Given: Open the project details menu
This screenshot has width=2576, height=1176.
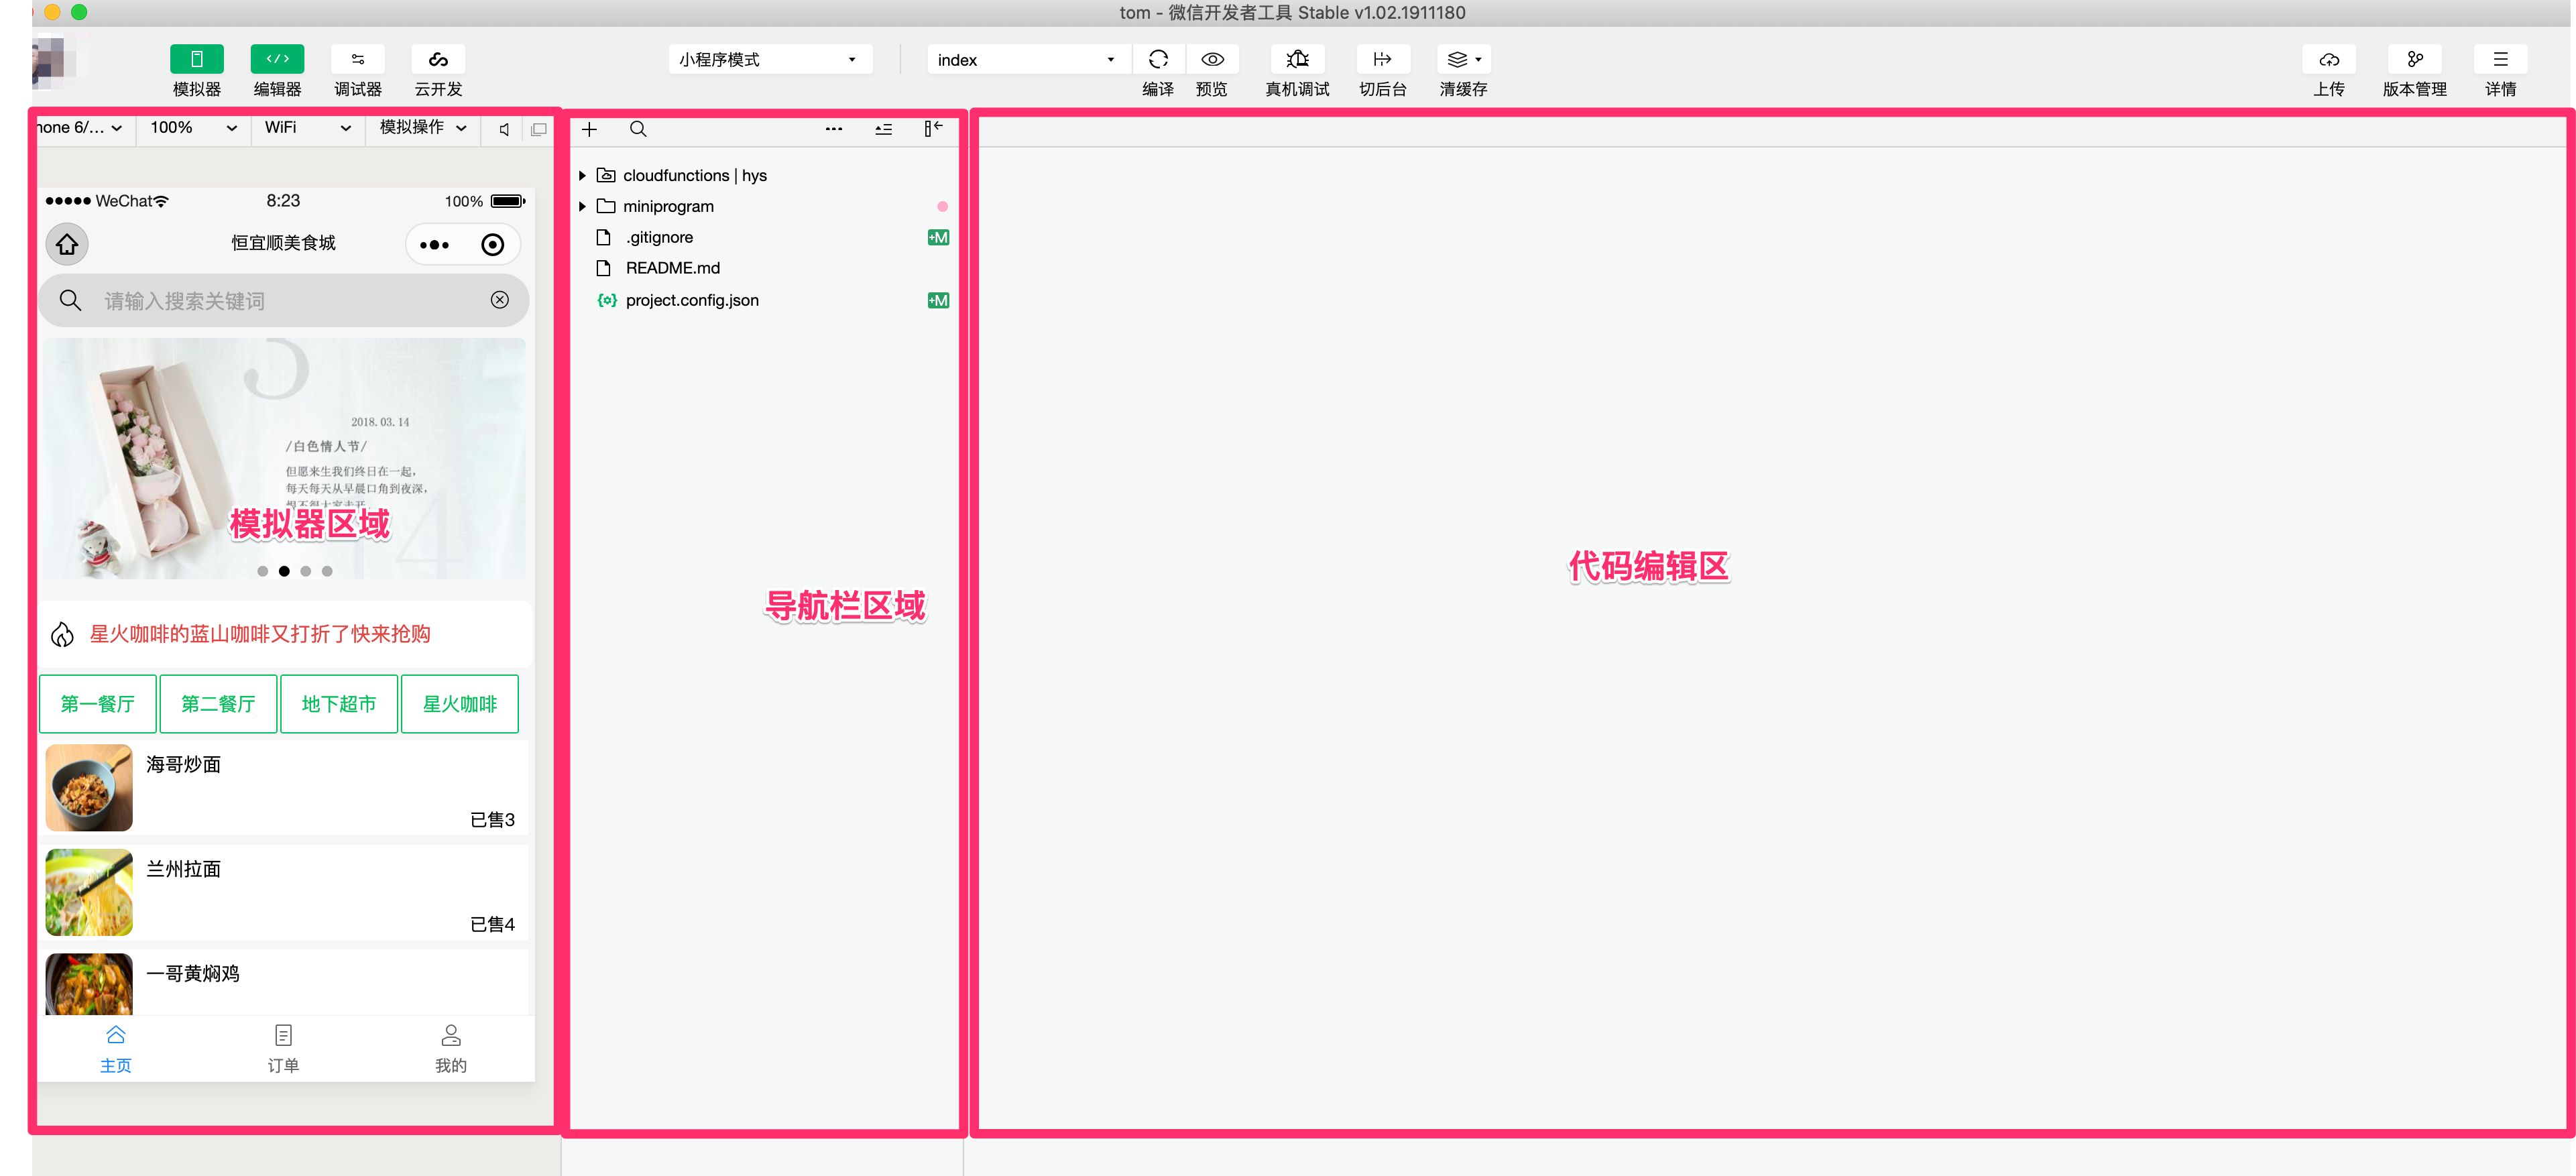Looking at the screenshot, I should (x=2500, y=59).
